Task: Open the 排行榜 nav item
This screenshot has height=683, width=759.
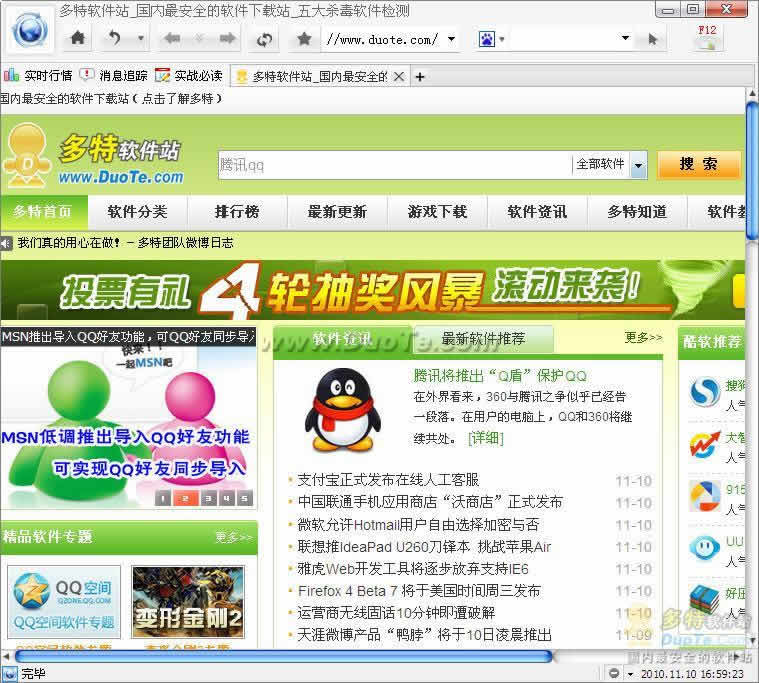Action: click(237, 212)
